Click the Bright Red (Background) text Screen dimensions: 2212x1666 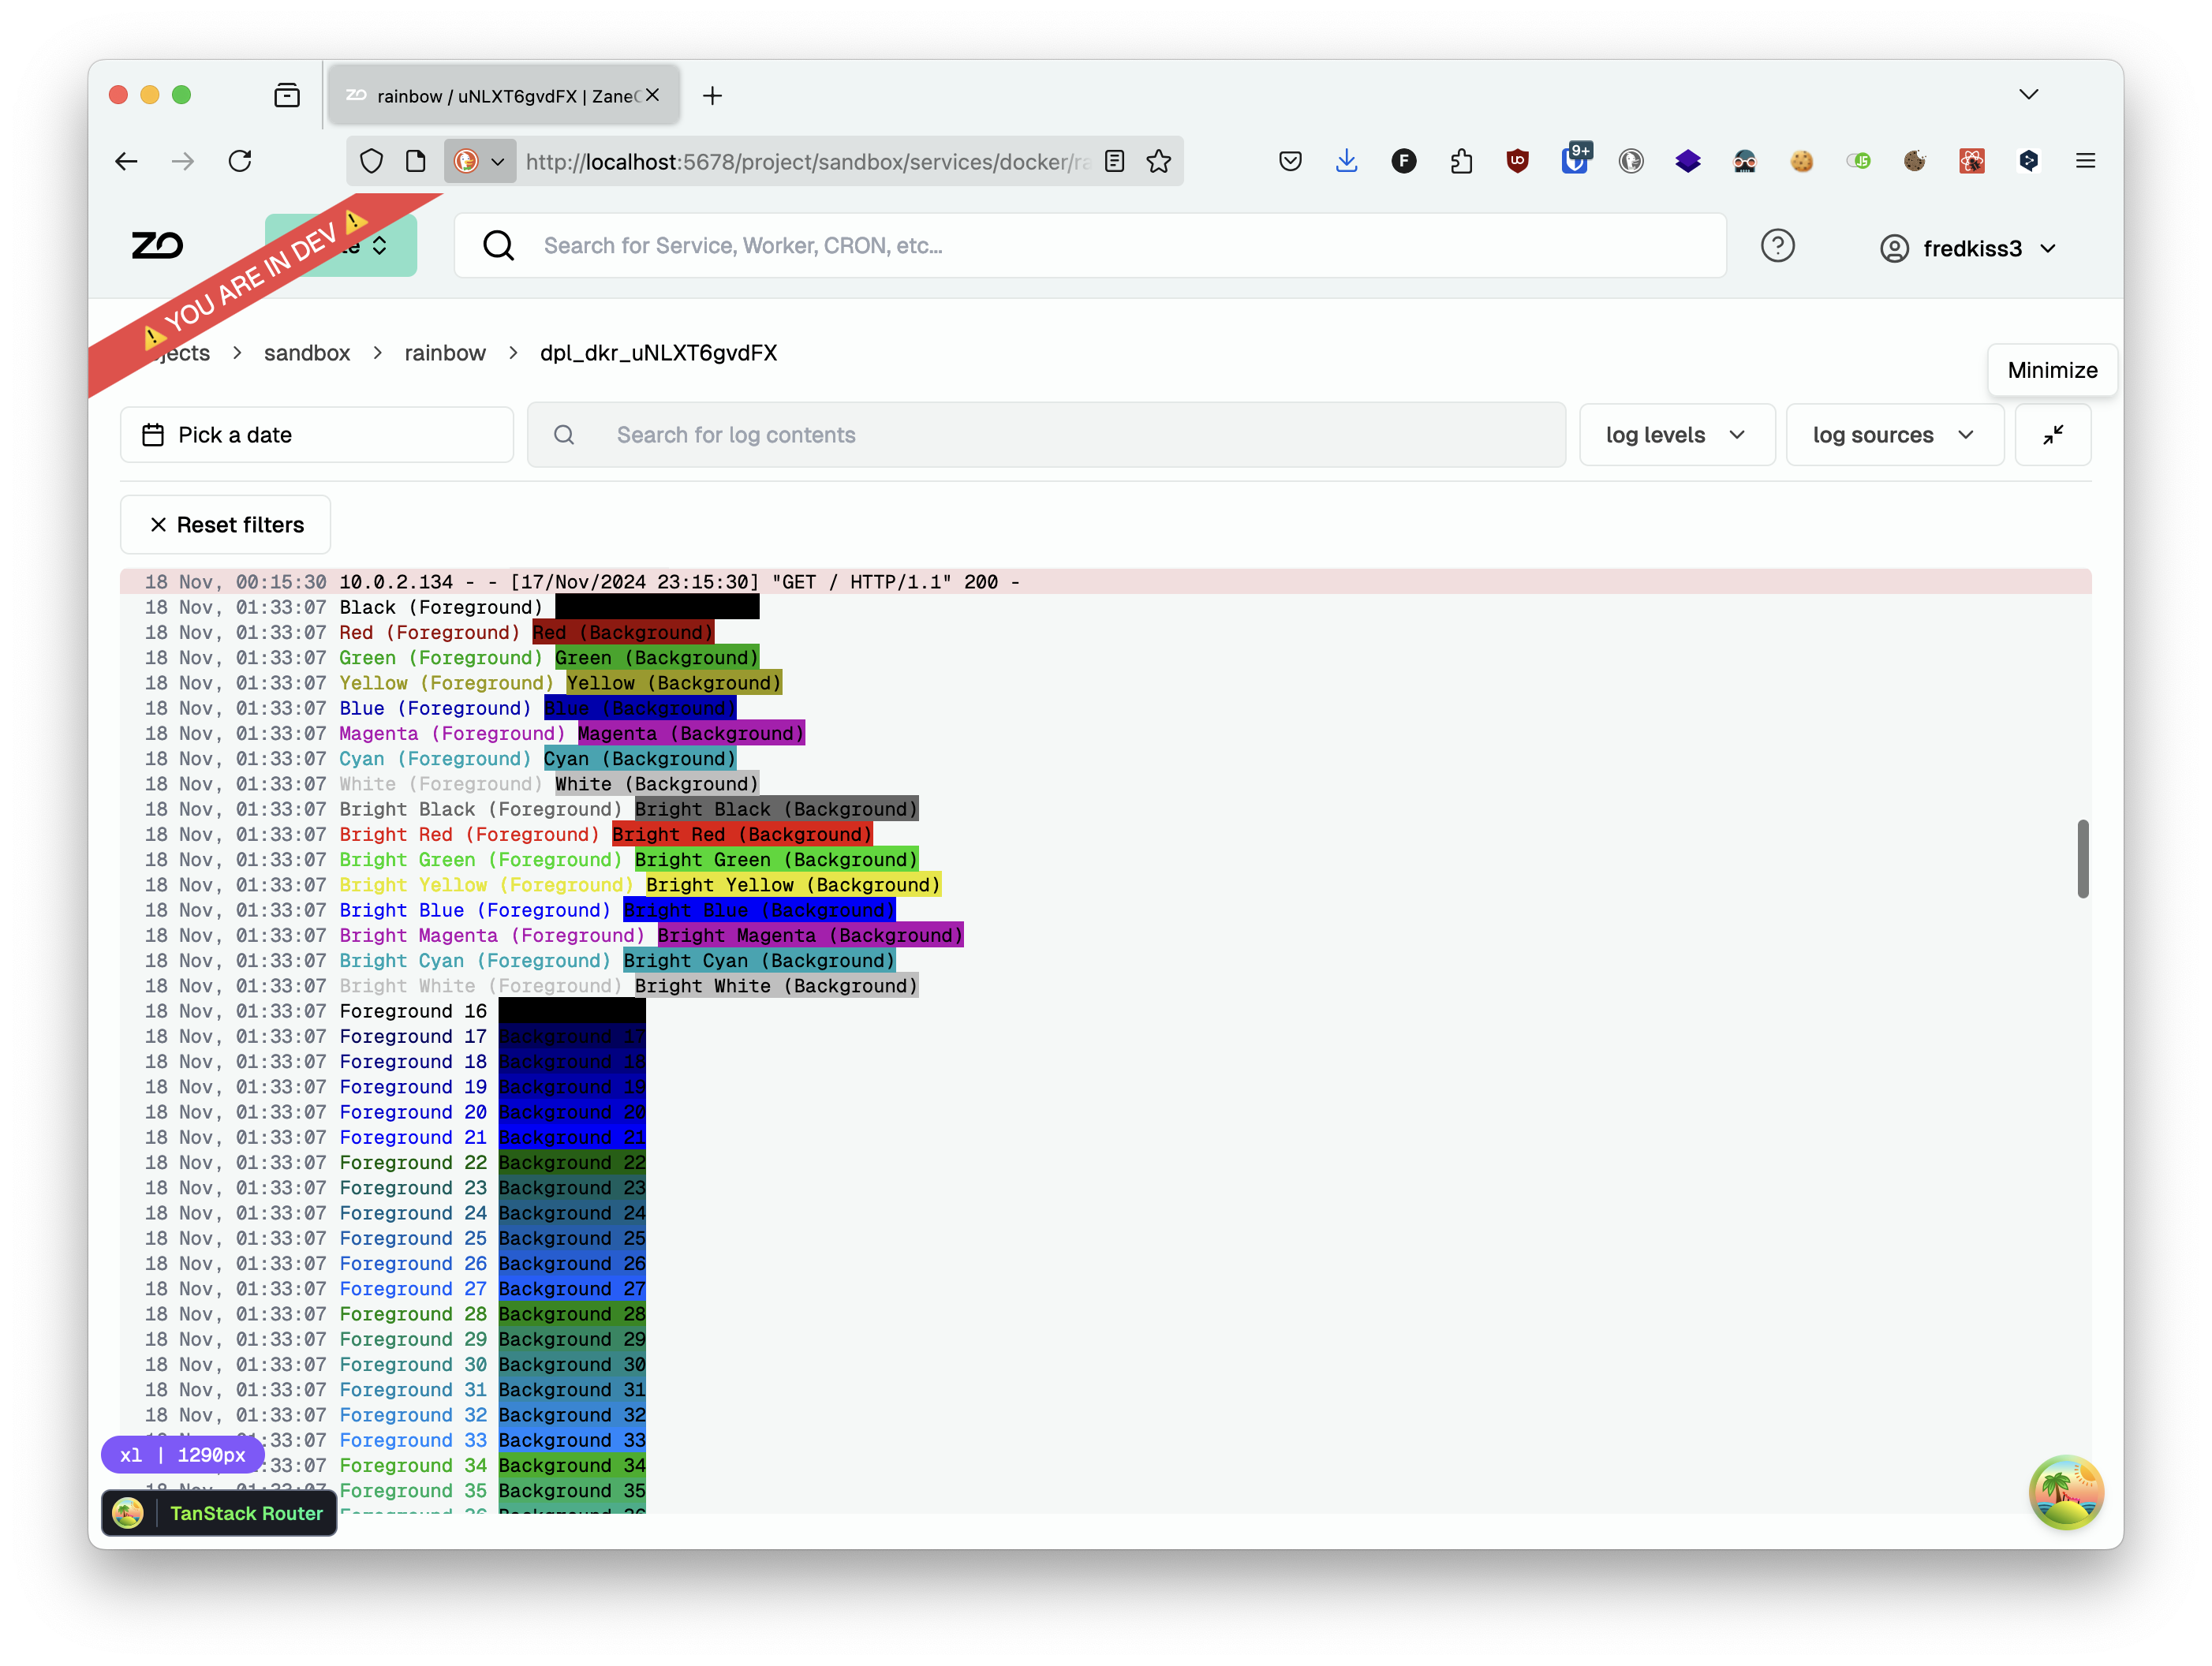point(742,835)
